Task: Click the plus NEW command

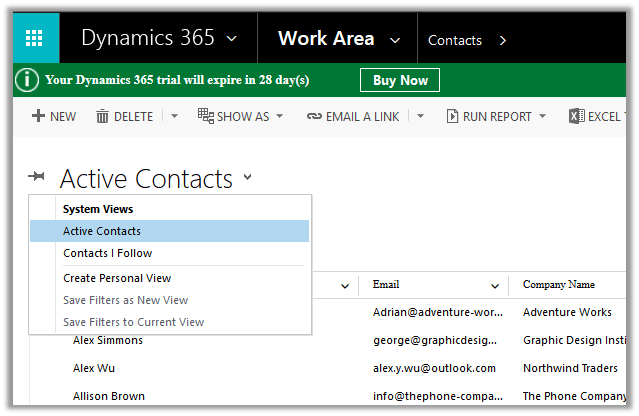Action: click(x=39, y=116)
